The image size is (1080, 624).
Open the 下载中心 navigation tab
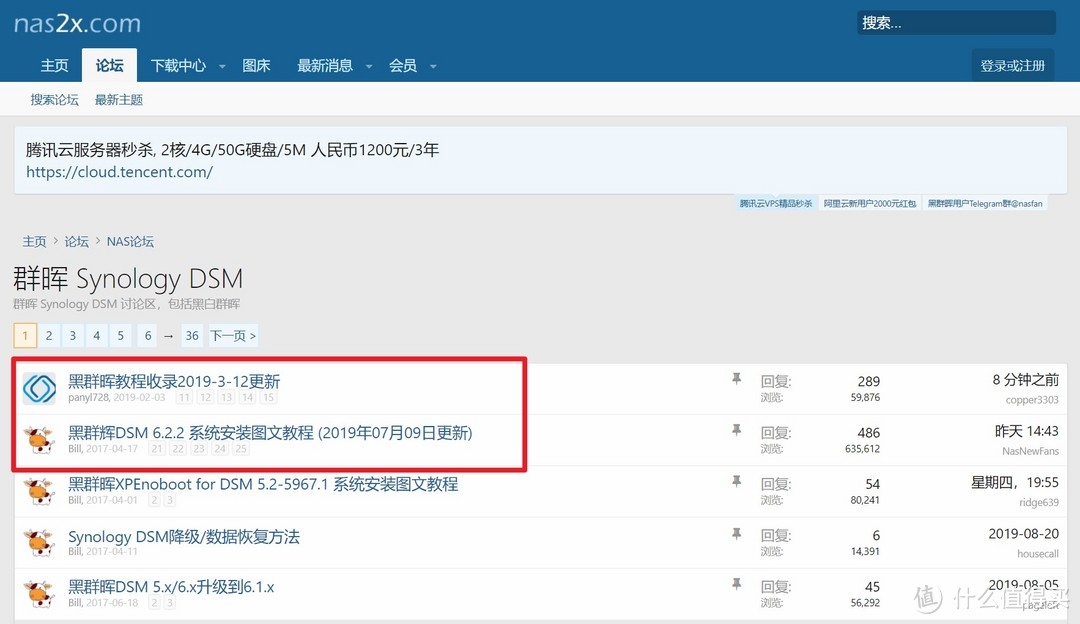[178, 65]
